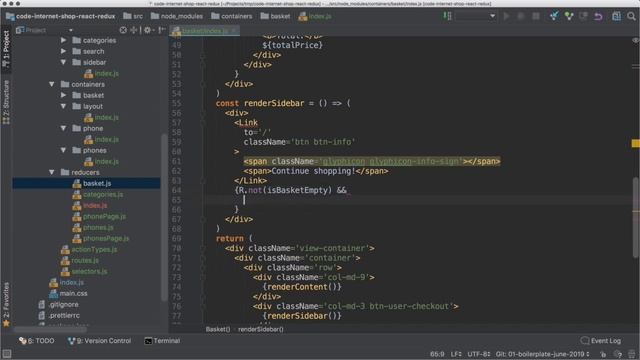Open the 2: Favorites side tab
The image size is (640, 360).
tap(6, 304)
